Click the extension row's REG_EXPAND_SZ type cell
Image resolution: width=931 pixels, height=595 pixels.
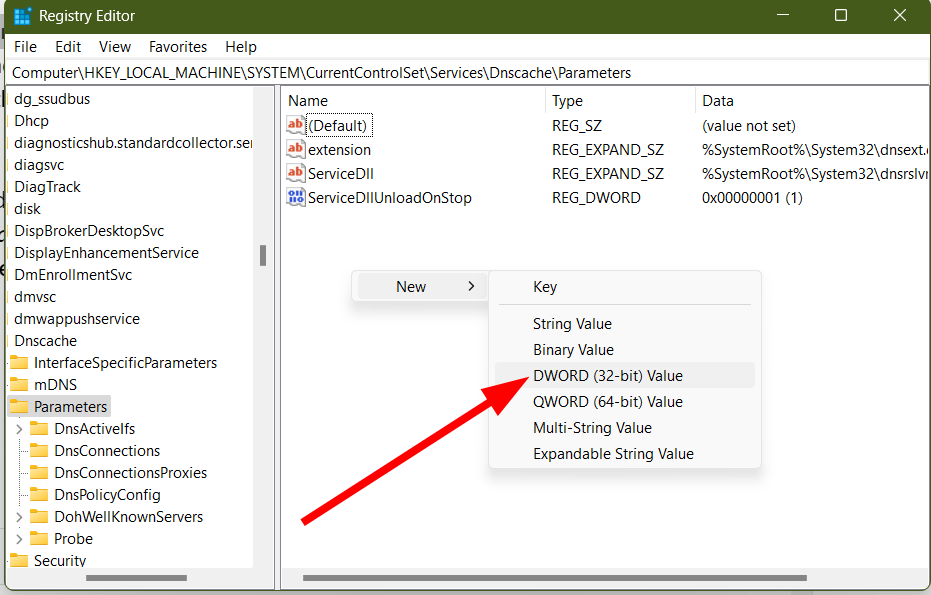coord(608,150)
